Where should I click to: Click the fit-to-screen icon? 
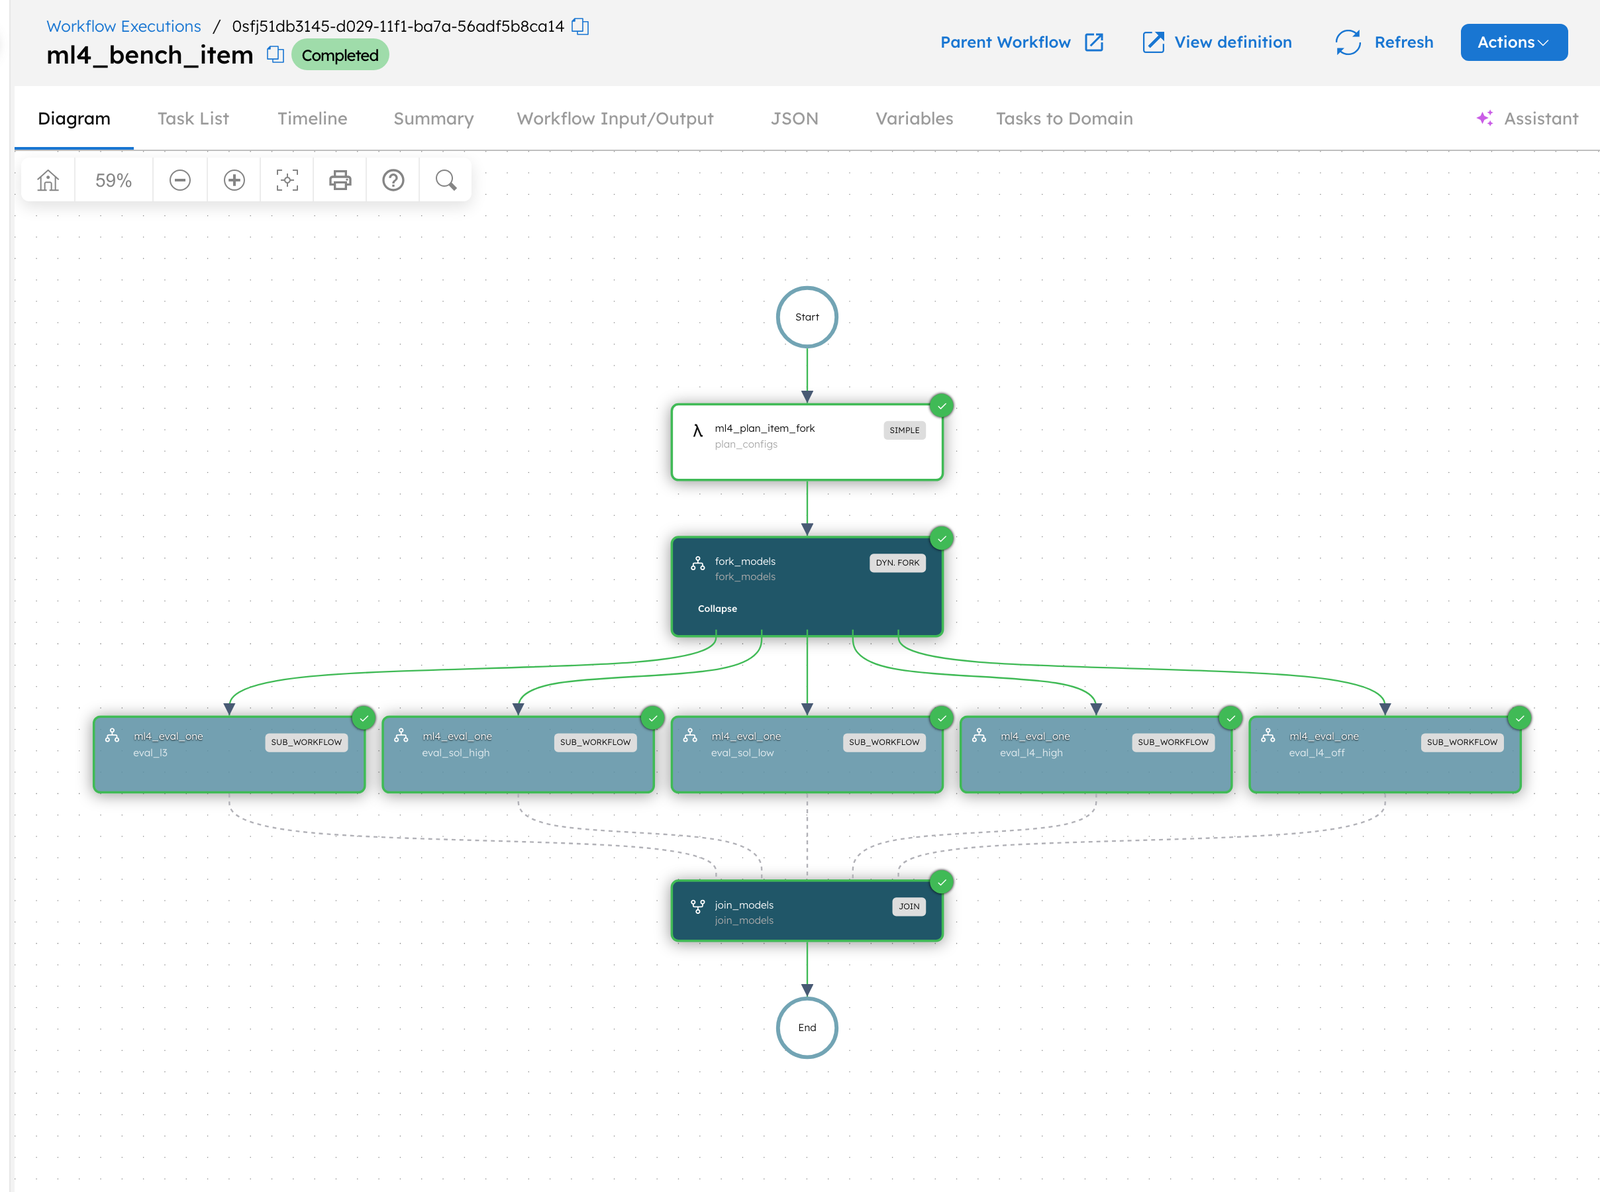click(x=287, y=180)
